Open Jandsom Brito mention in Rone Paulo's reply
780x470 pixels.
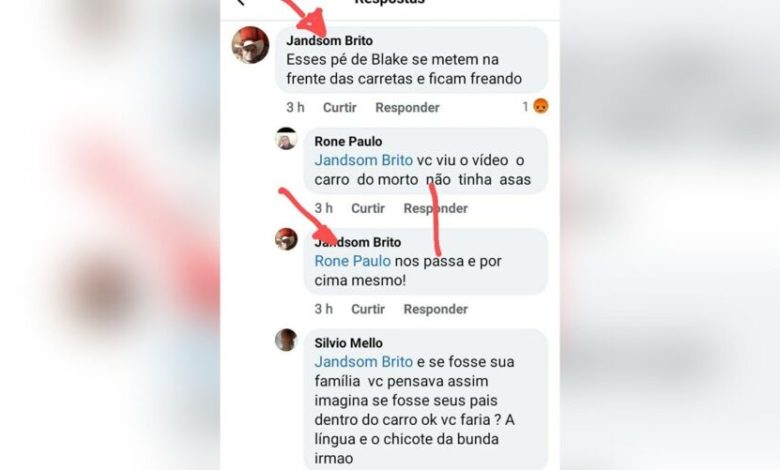click(x=364, y=161)
